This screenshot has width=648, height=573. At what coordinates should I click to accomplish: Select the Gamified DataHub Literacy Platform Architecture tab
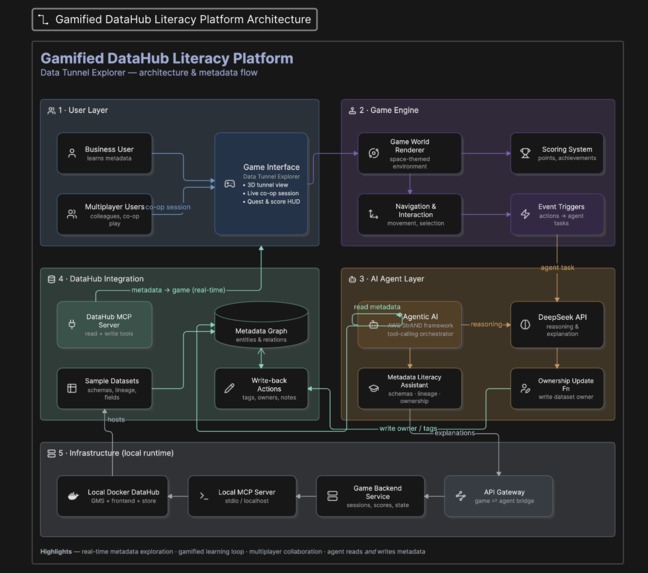tap(174, 19)
